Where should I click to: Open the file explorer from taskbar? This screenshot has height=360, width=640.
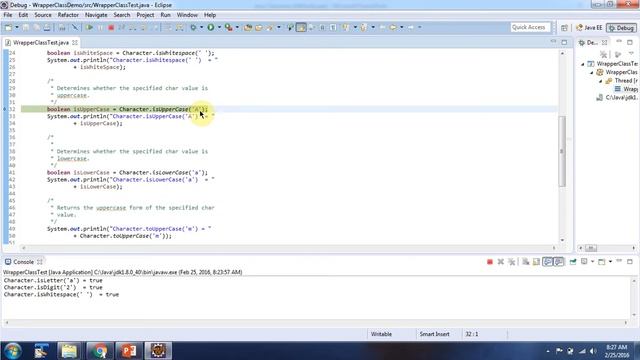pyautogui.click(x=69, y=351)
